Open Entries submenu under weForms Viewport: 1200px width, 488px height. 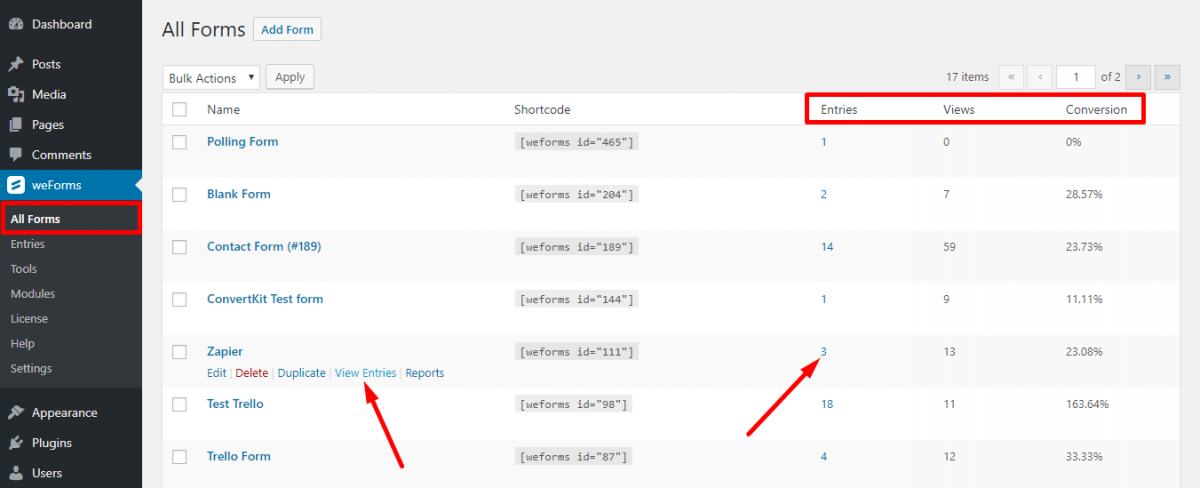[27, 244]
